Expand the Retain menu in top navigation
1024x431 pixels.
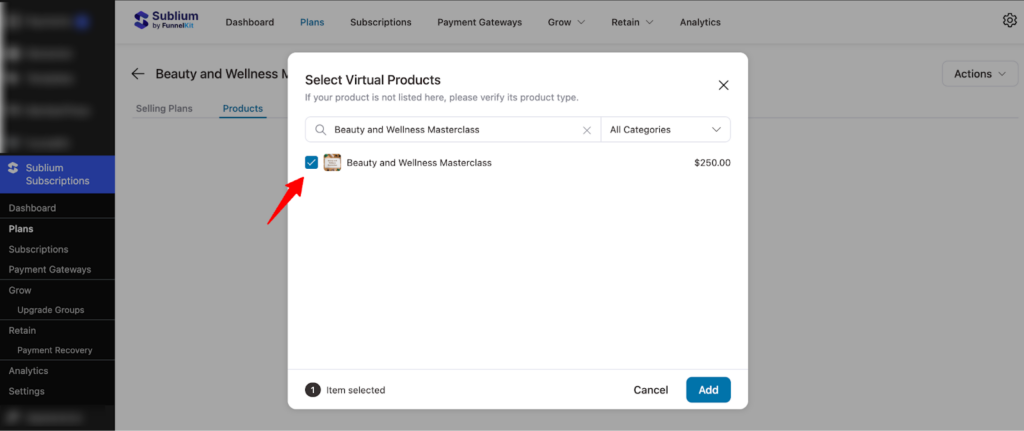[x=632, y=22]
